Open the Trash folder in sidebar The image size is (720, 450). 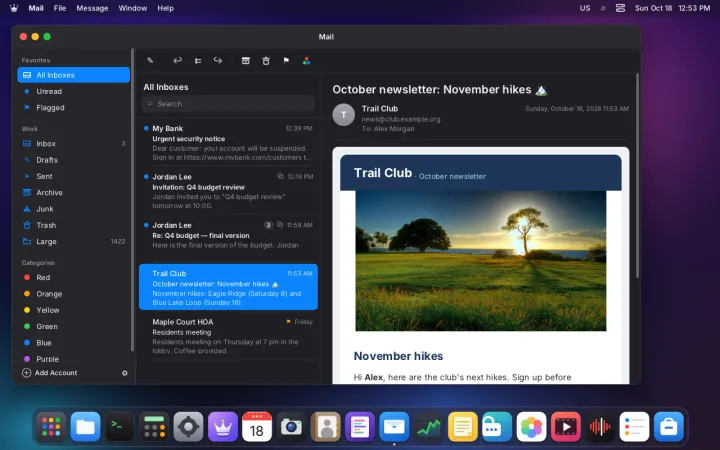73,225
